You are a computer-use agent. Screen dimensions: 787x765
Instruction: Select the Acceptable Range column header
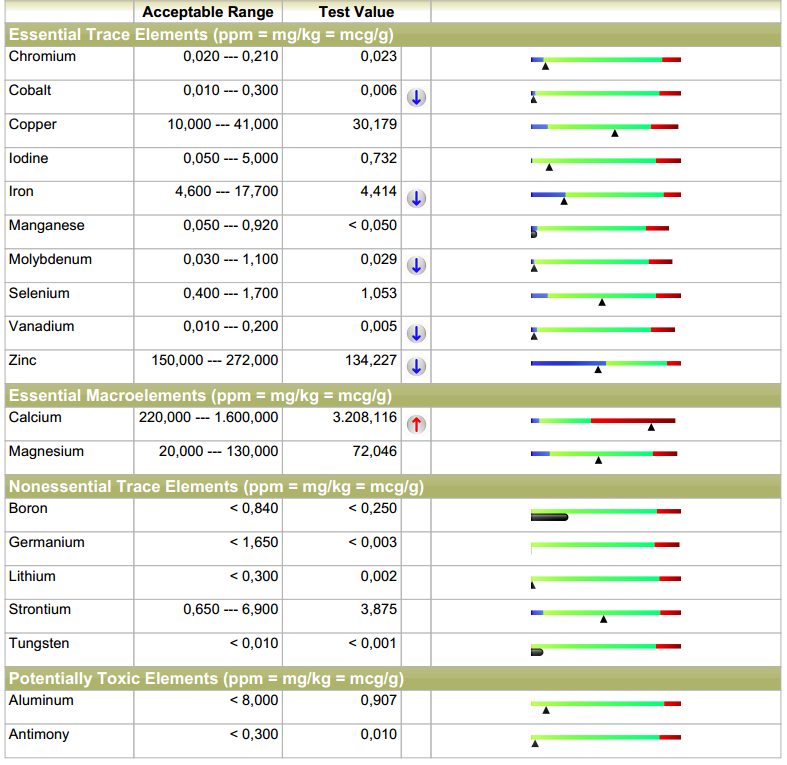(208, 12)
